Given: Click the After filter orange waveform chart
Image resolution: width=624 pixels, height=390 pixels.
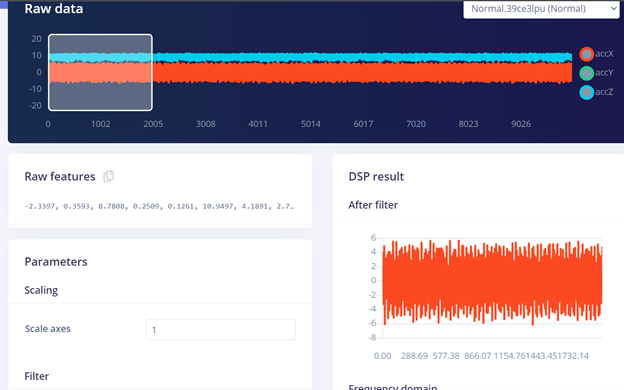Looking at the screenshot, I should pyautogui.click(x=492, y=283).
